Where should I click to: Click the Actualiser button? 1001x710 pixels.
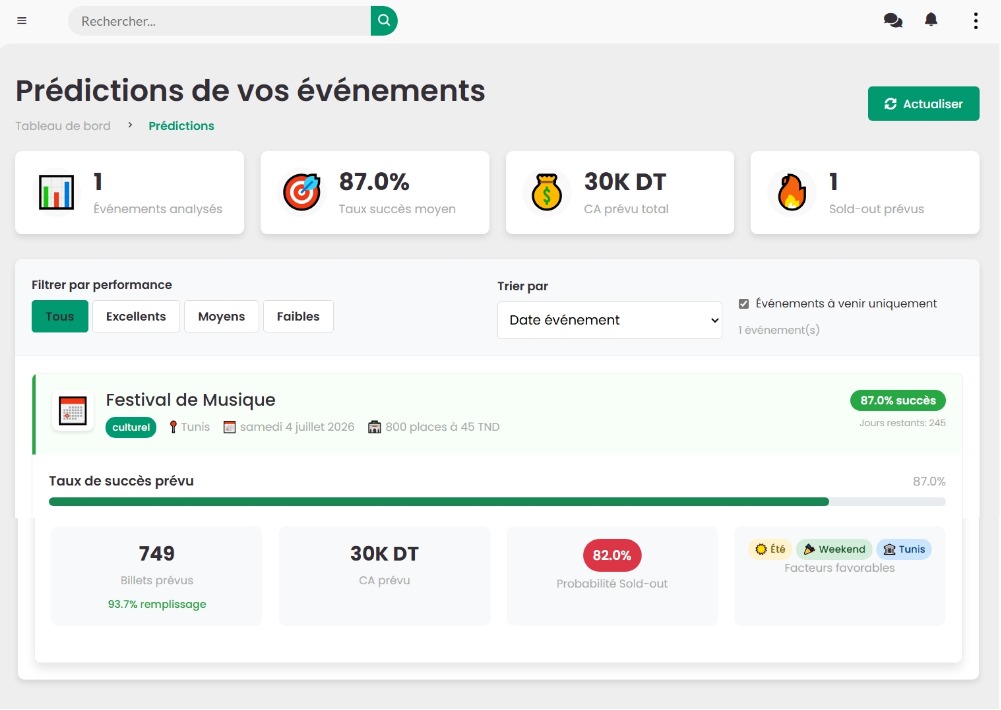click(x=923, y=103)
